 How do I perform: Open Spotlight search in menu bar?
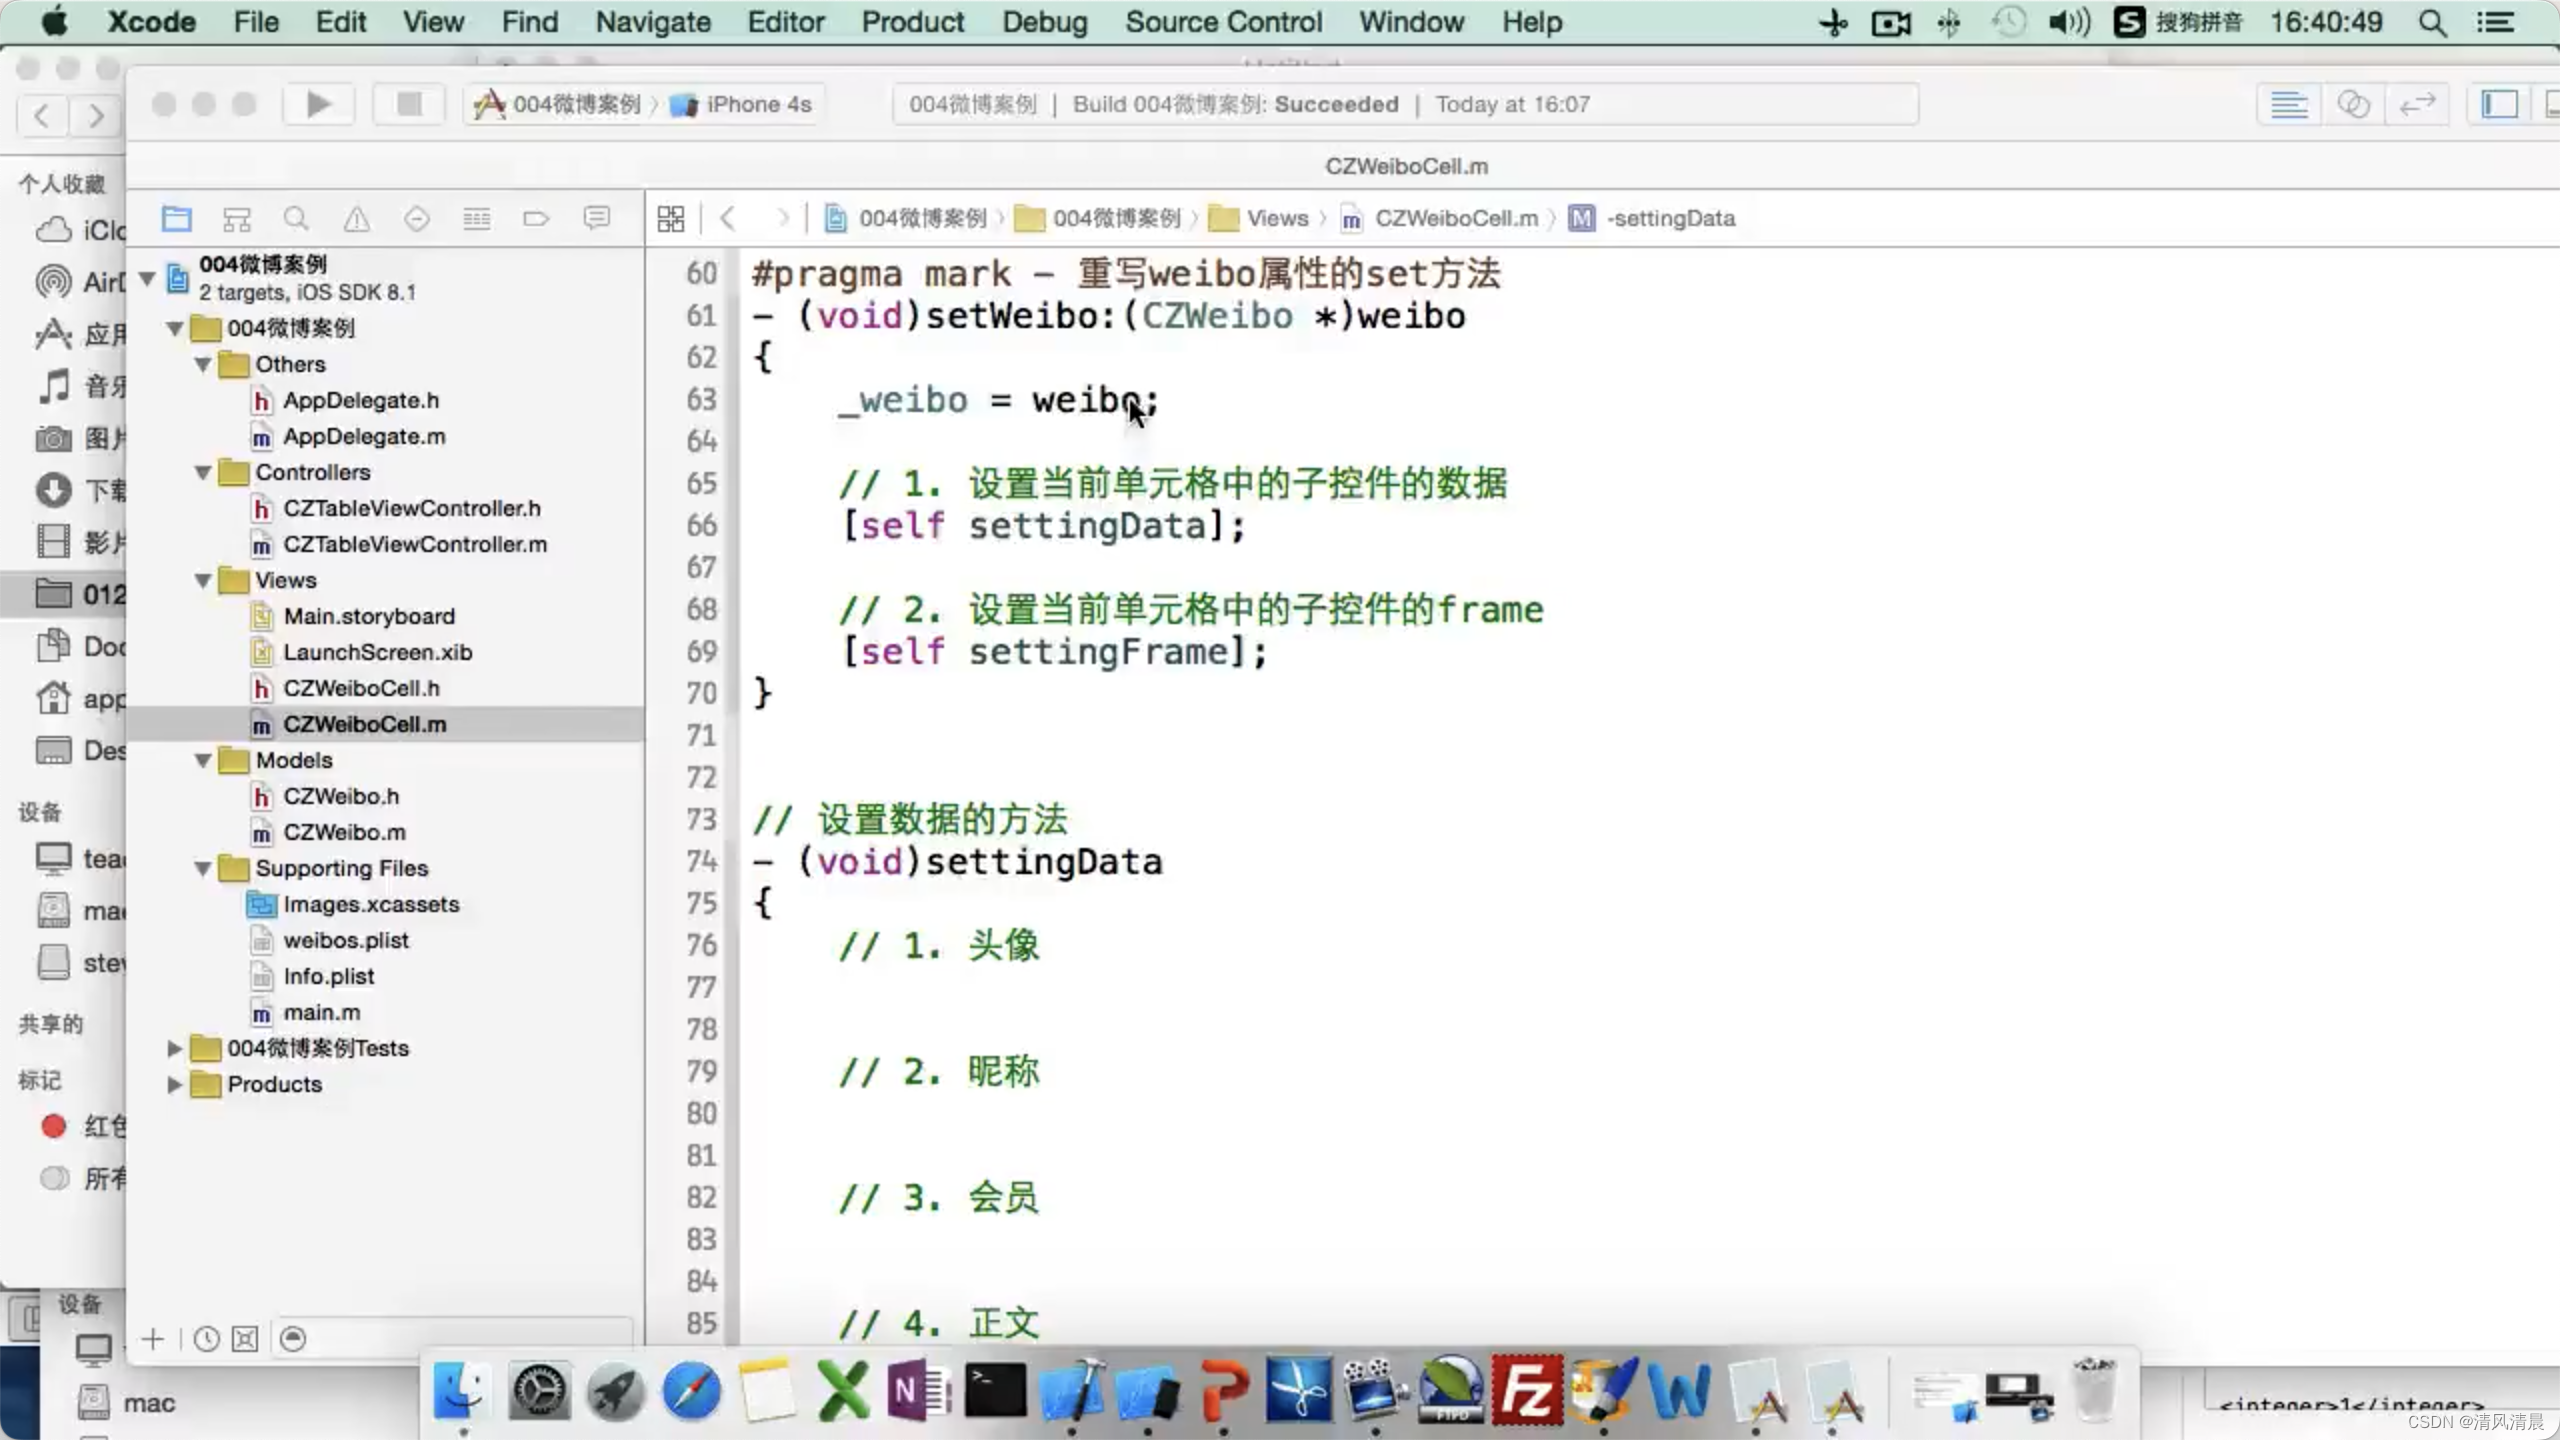tap(2432, 22)
